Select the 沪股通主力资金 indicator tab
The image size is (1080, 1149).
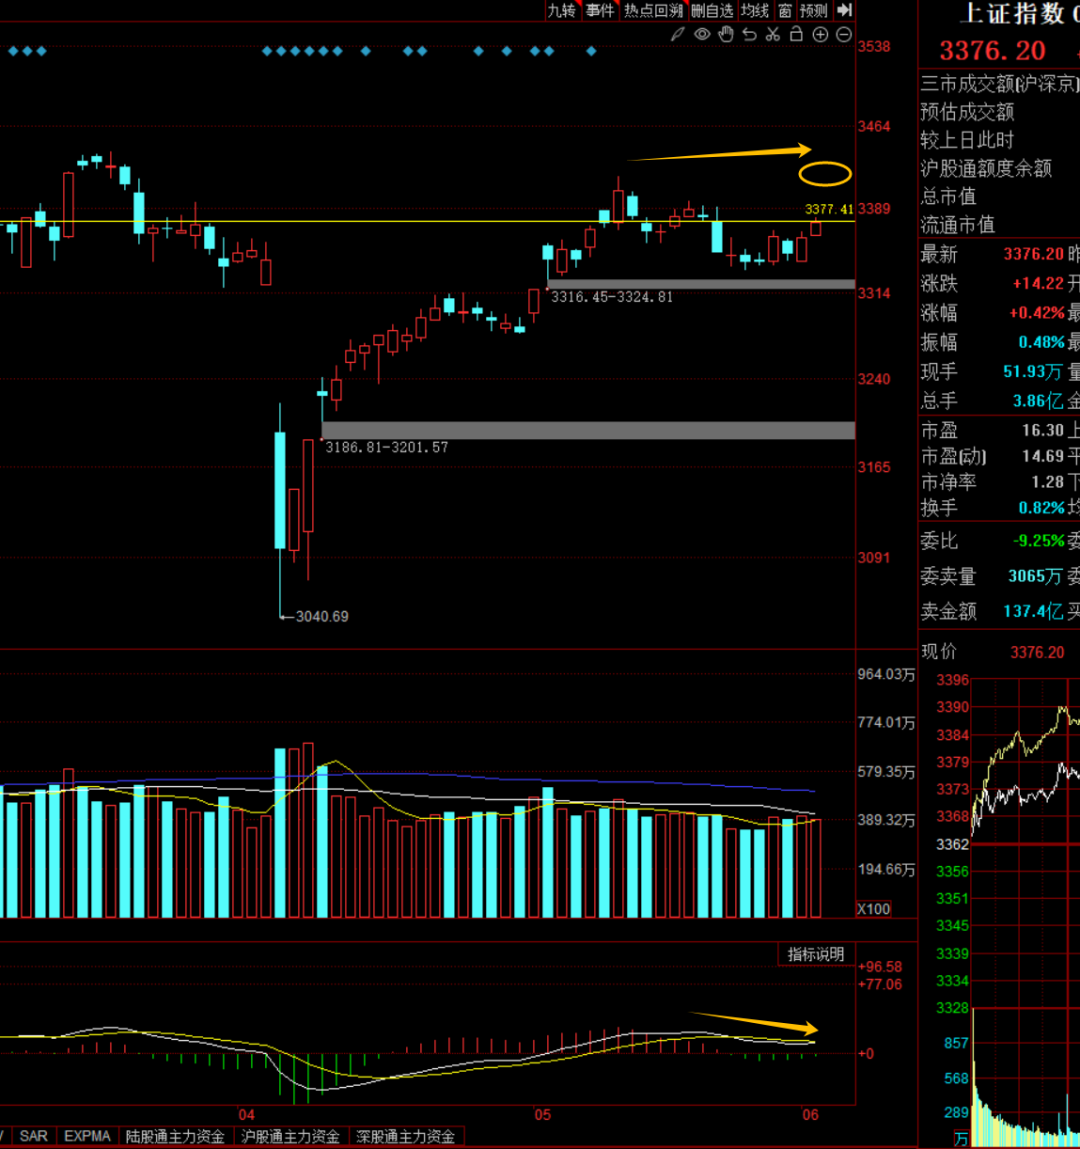coord(291,1136)
